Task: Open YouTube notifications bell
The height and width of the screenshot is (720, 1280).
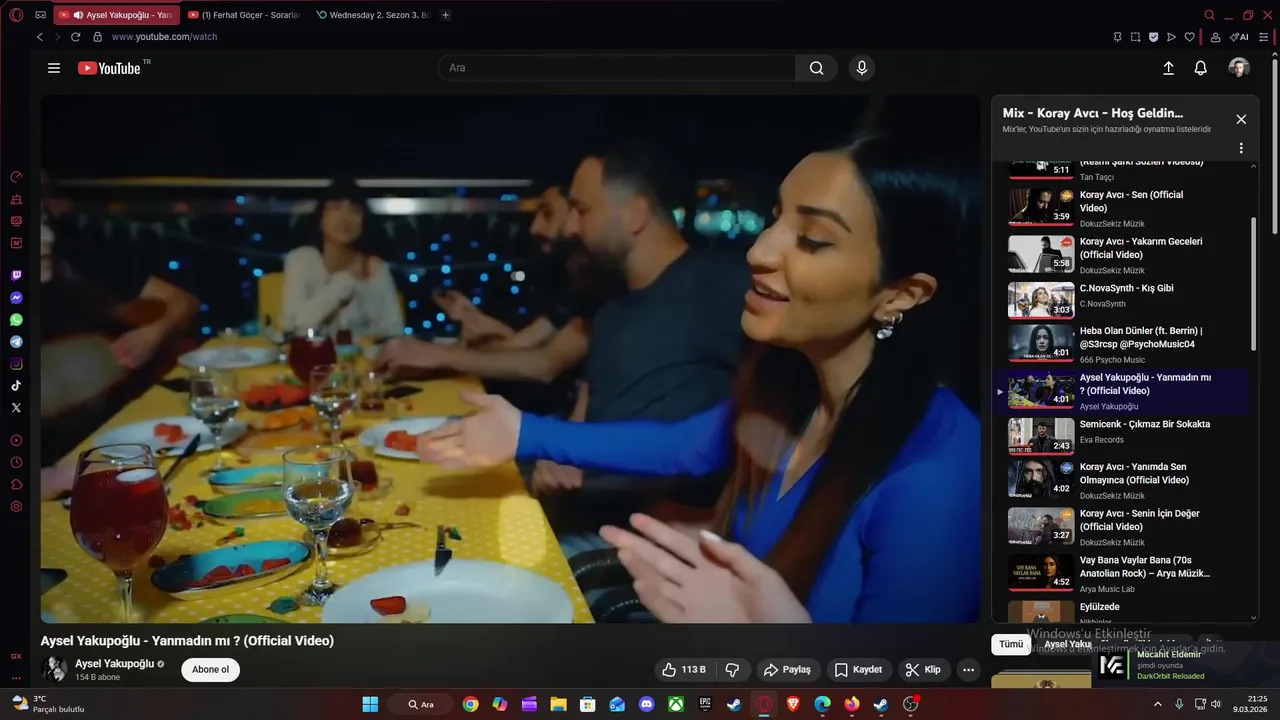Action: pyautogui.click(x=1201, y=68)
